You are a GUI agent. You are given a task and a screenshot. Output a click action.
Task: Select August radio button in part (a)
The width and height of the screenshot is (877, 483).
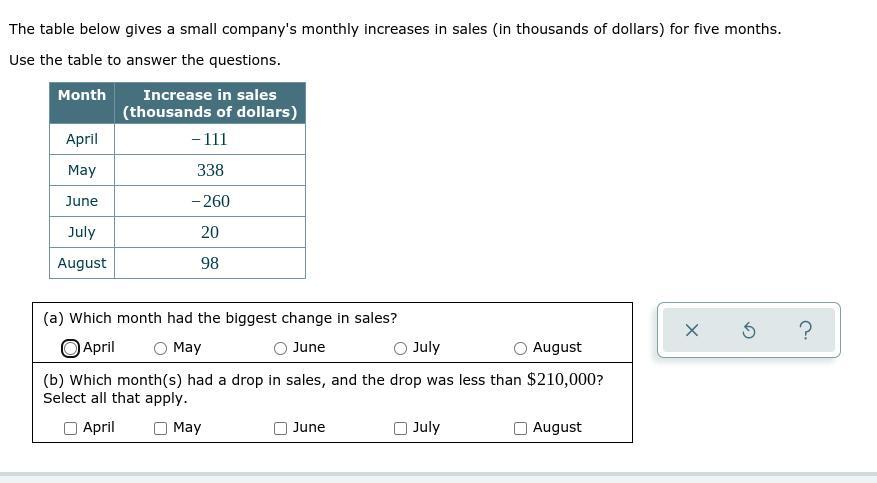point(521,348)
